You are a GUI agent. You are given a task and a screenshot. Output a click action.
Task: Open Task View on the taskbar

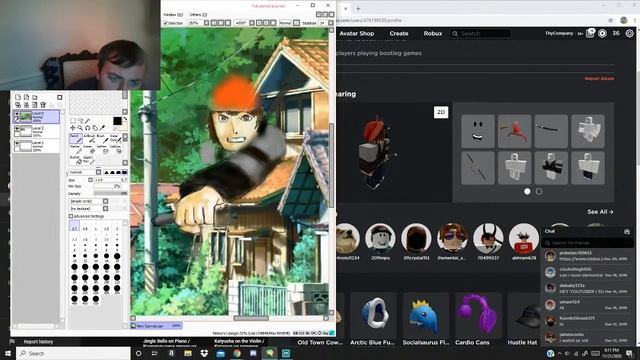(155, 353)
